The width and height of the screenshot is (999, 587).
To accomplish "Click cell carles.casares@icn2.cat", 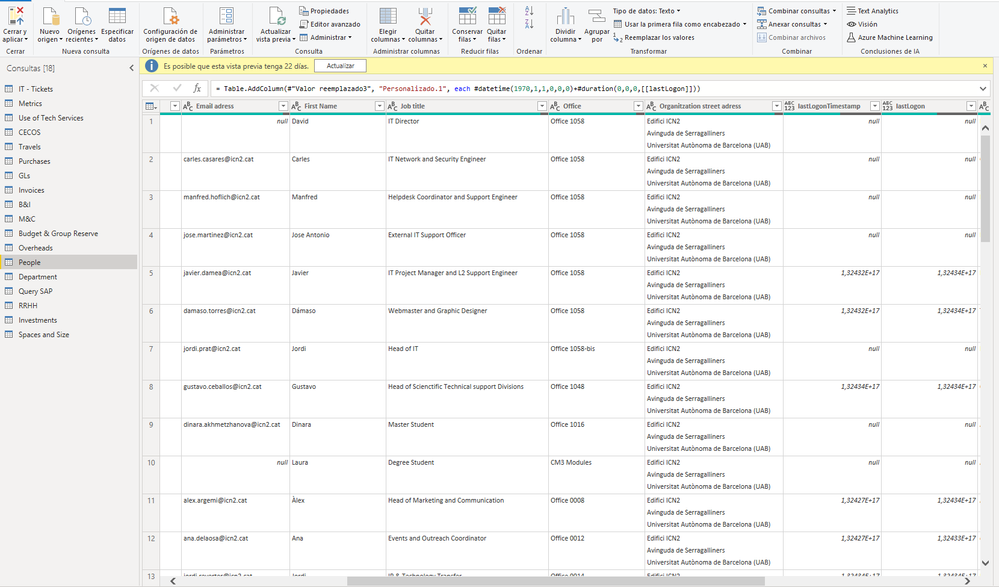I will 235,171.
